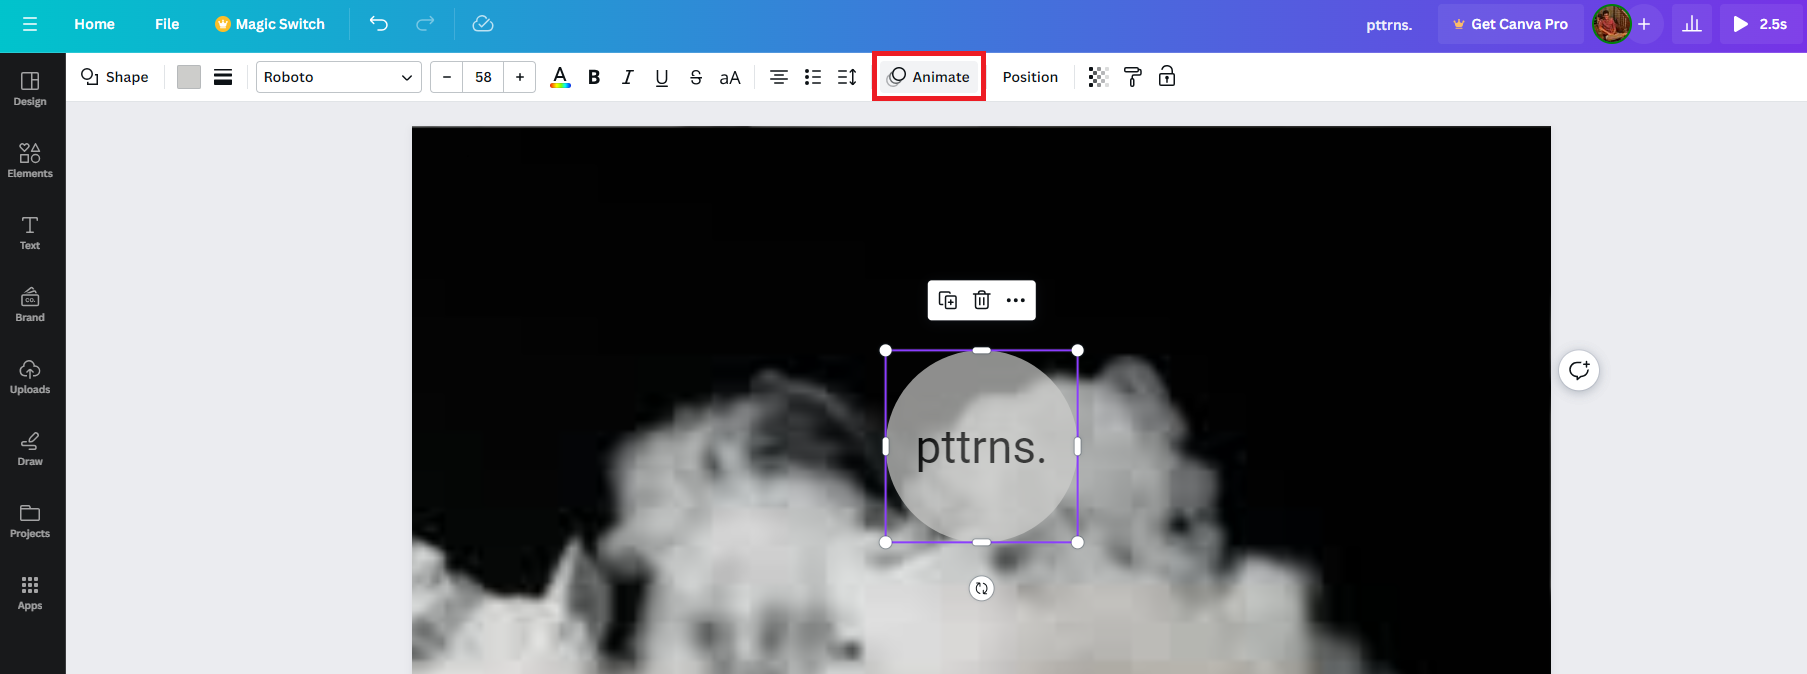This screenshot has height=674, width=1807.
Task: Select the pttrns. circle text
Action: pyautogui.click(x=982, y=447)
